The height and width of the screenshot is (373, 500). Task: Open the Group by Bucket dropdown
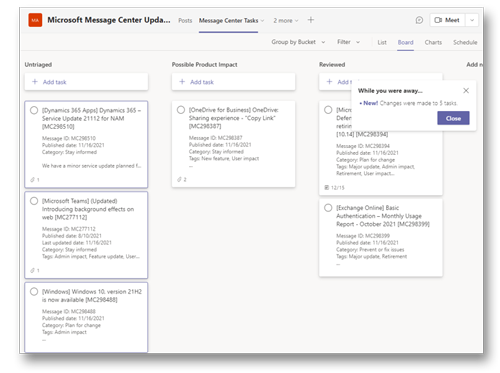[x=298, y=42]
